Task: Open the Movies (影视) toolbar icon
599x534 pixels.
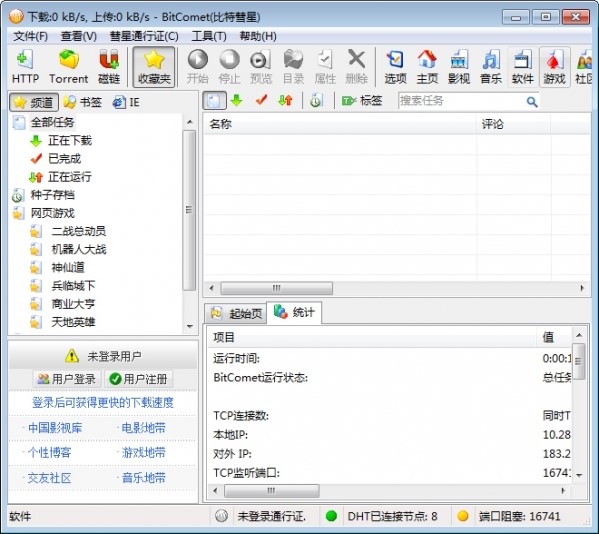Action: [x=459, y=67]
